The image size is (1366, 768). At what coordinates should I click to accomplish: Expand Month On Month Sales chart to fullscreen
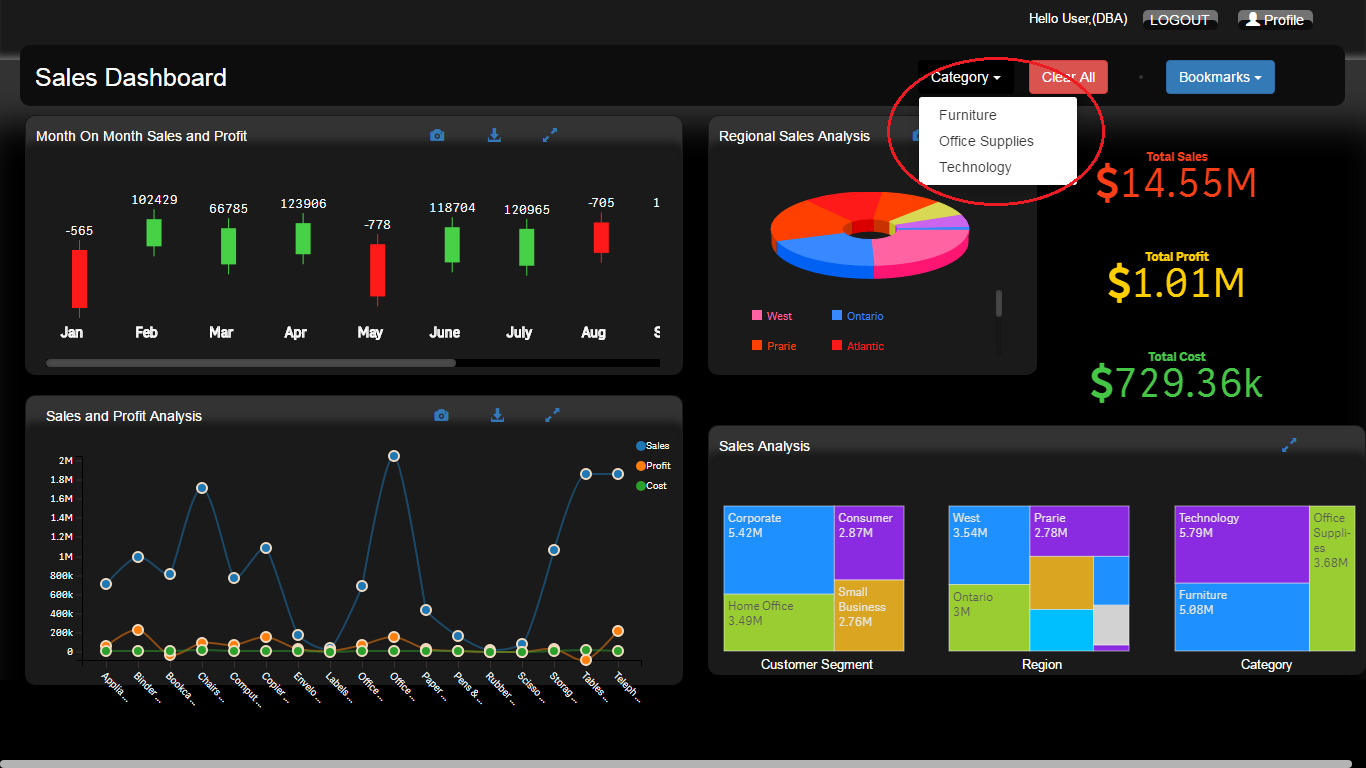[550, 136]
